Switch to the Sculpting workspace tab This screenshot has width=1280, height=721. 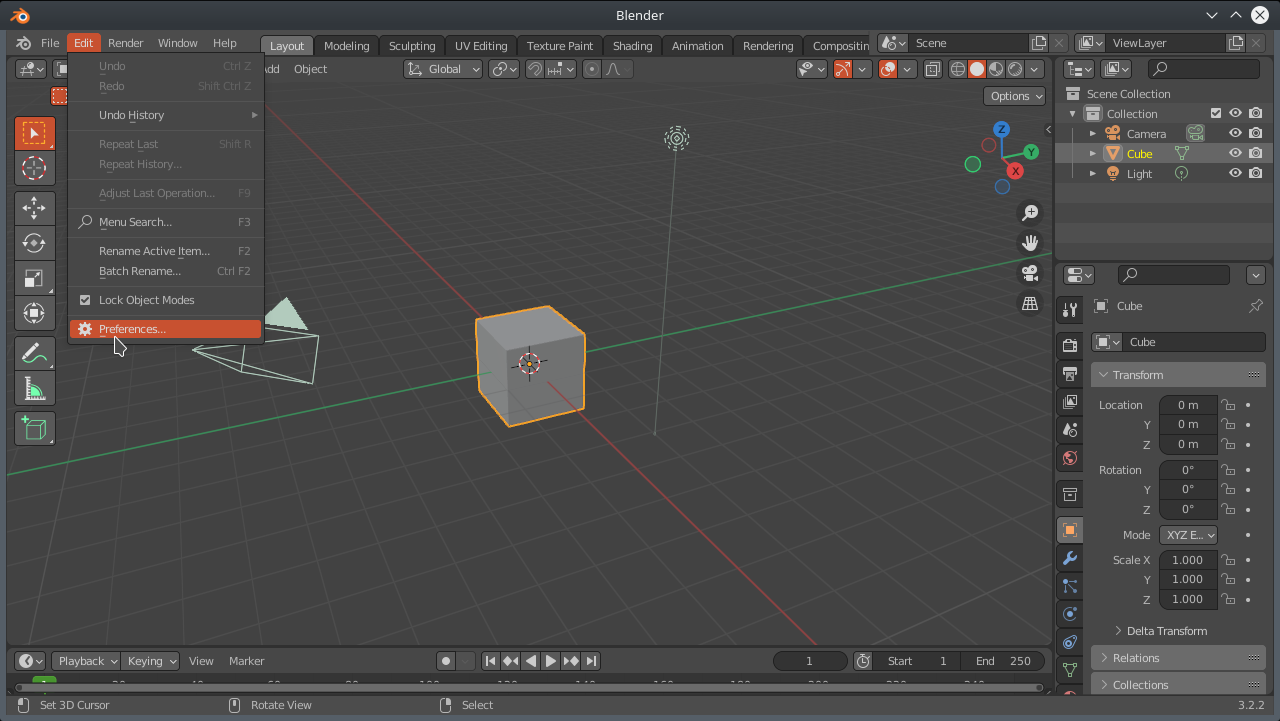[x=411, y=45]
